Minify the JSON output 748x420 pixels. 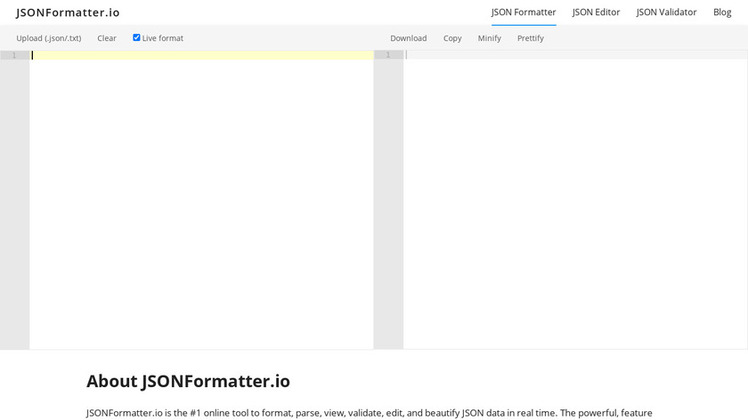click(x=489, y=38)
